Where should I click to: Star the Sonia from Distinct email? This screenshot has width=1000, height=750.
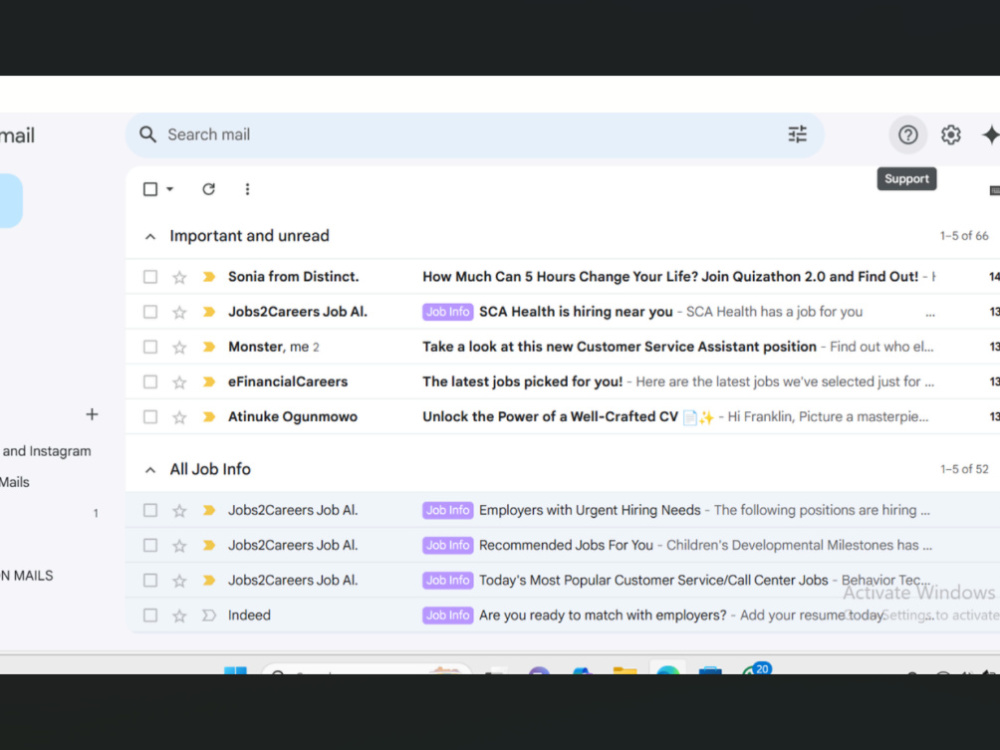click(179, 277)
